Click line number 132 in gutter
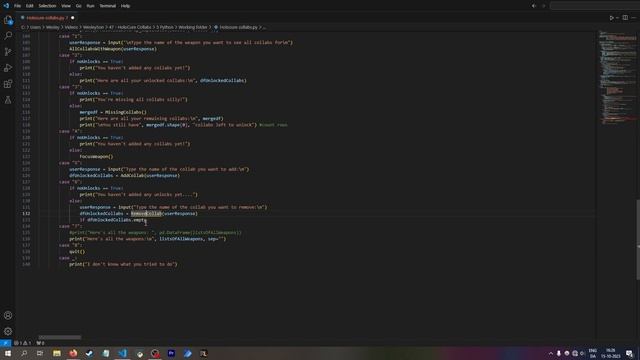 pos(26,213)
